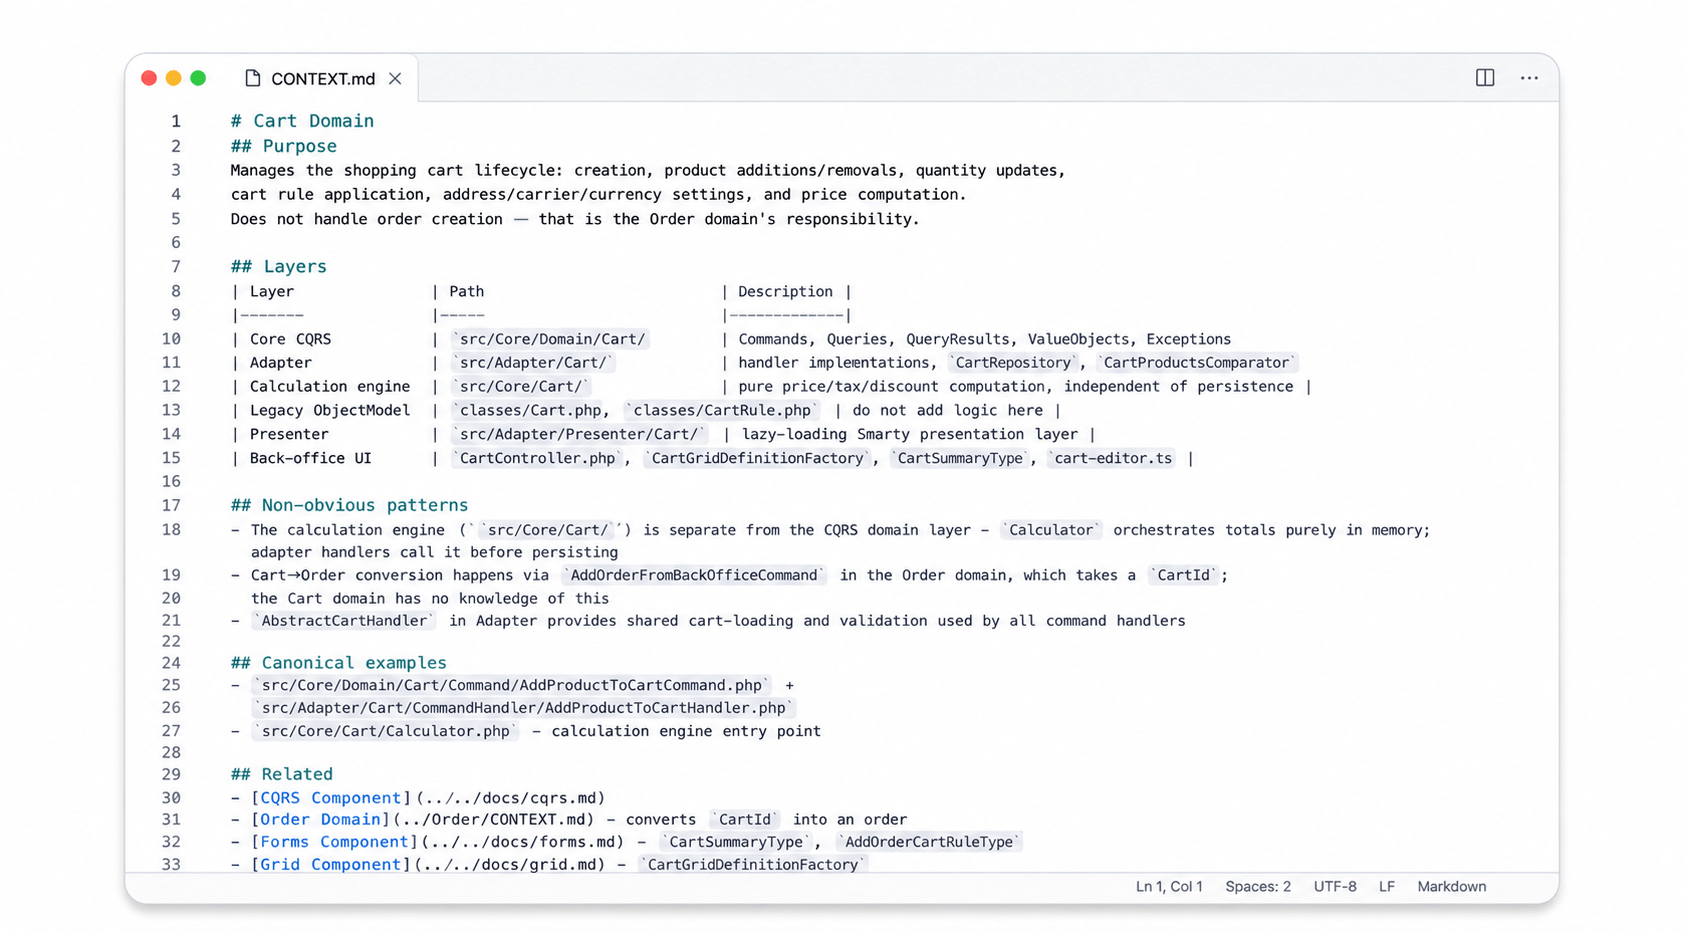Screen dimensions: 1687x932
Task: Change encoding via UTF-8 status item
Action: coord(1335,887)
